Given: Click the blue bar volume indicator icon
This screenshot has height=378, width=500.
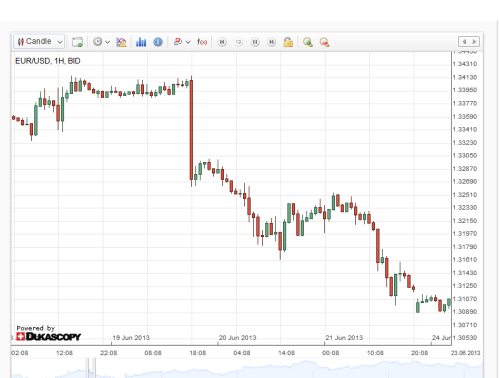Looking at the screenshot, I should click(141, 42).
